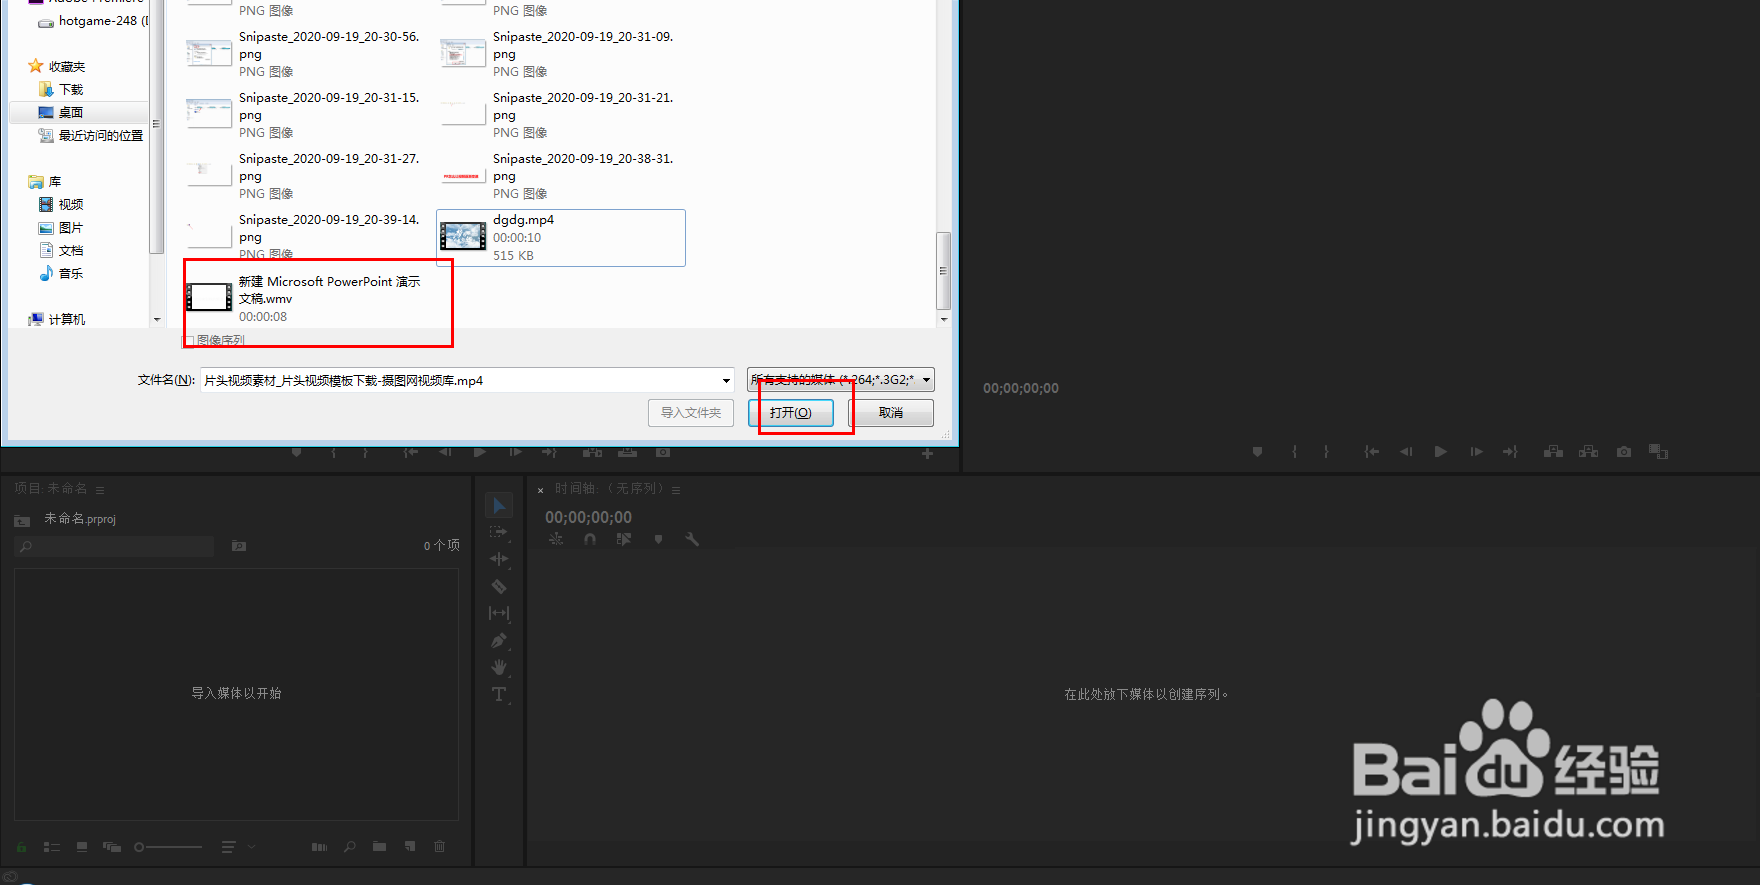Click the Clear trash icon in Project panel
Screen dimensions: 1760x885
click(439, 847)
